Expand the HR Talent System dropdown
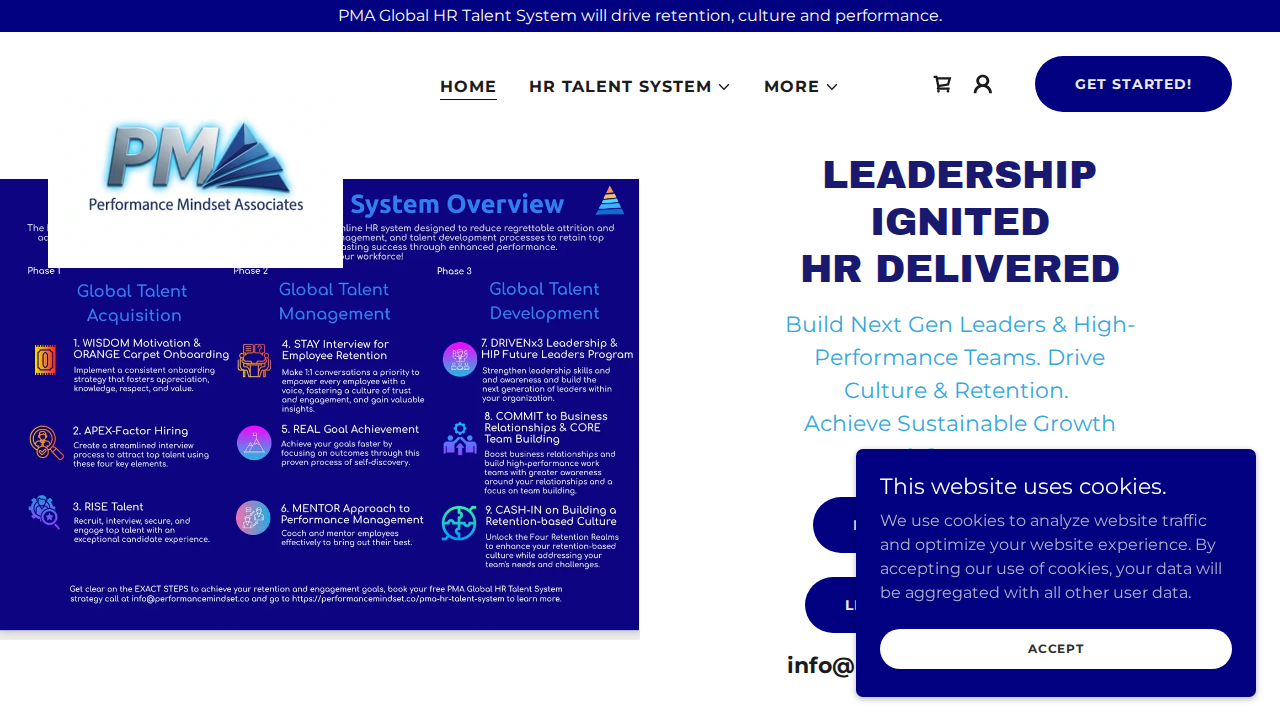 (x=629, y=86)
